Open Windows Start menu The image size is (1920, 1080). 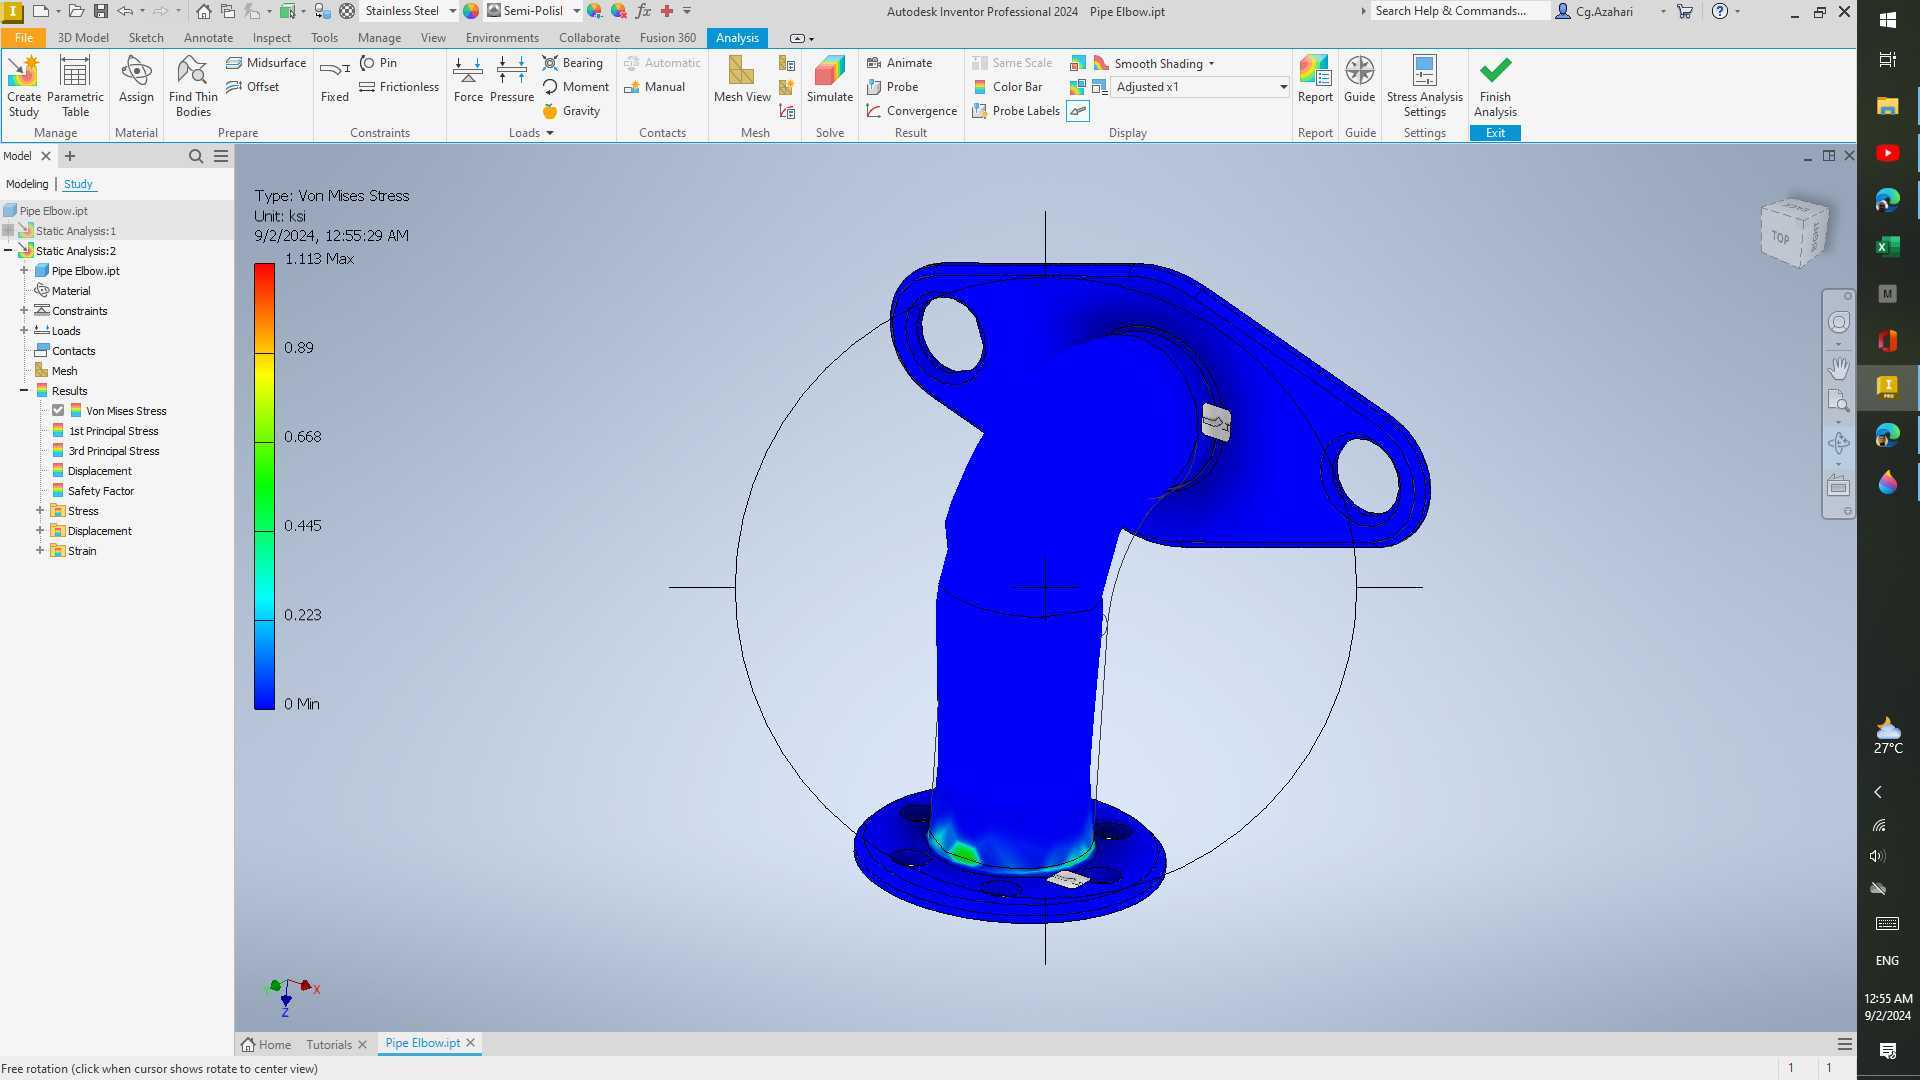point(1887,19)
